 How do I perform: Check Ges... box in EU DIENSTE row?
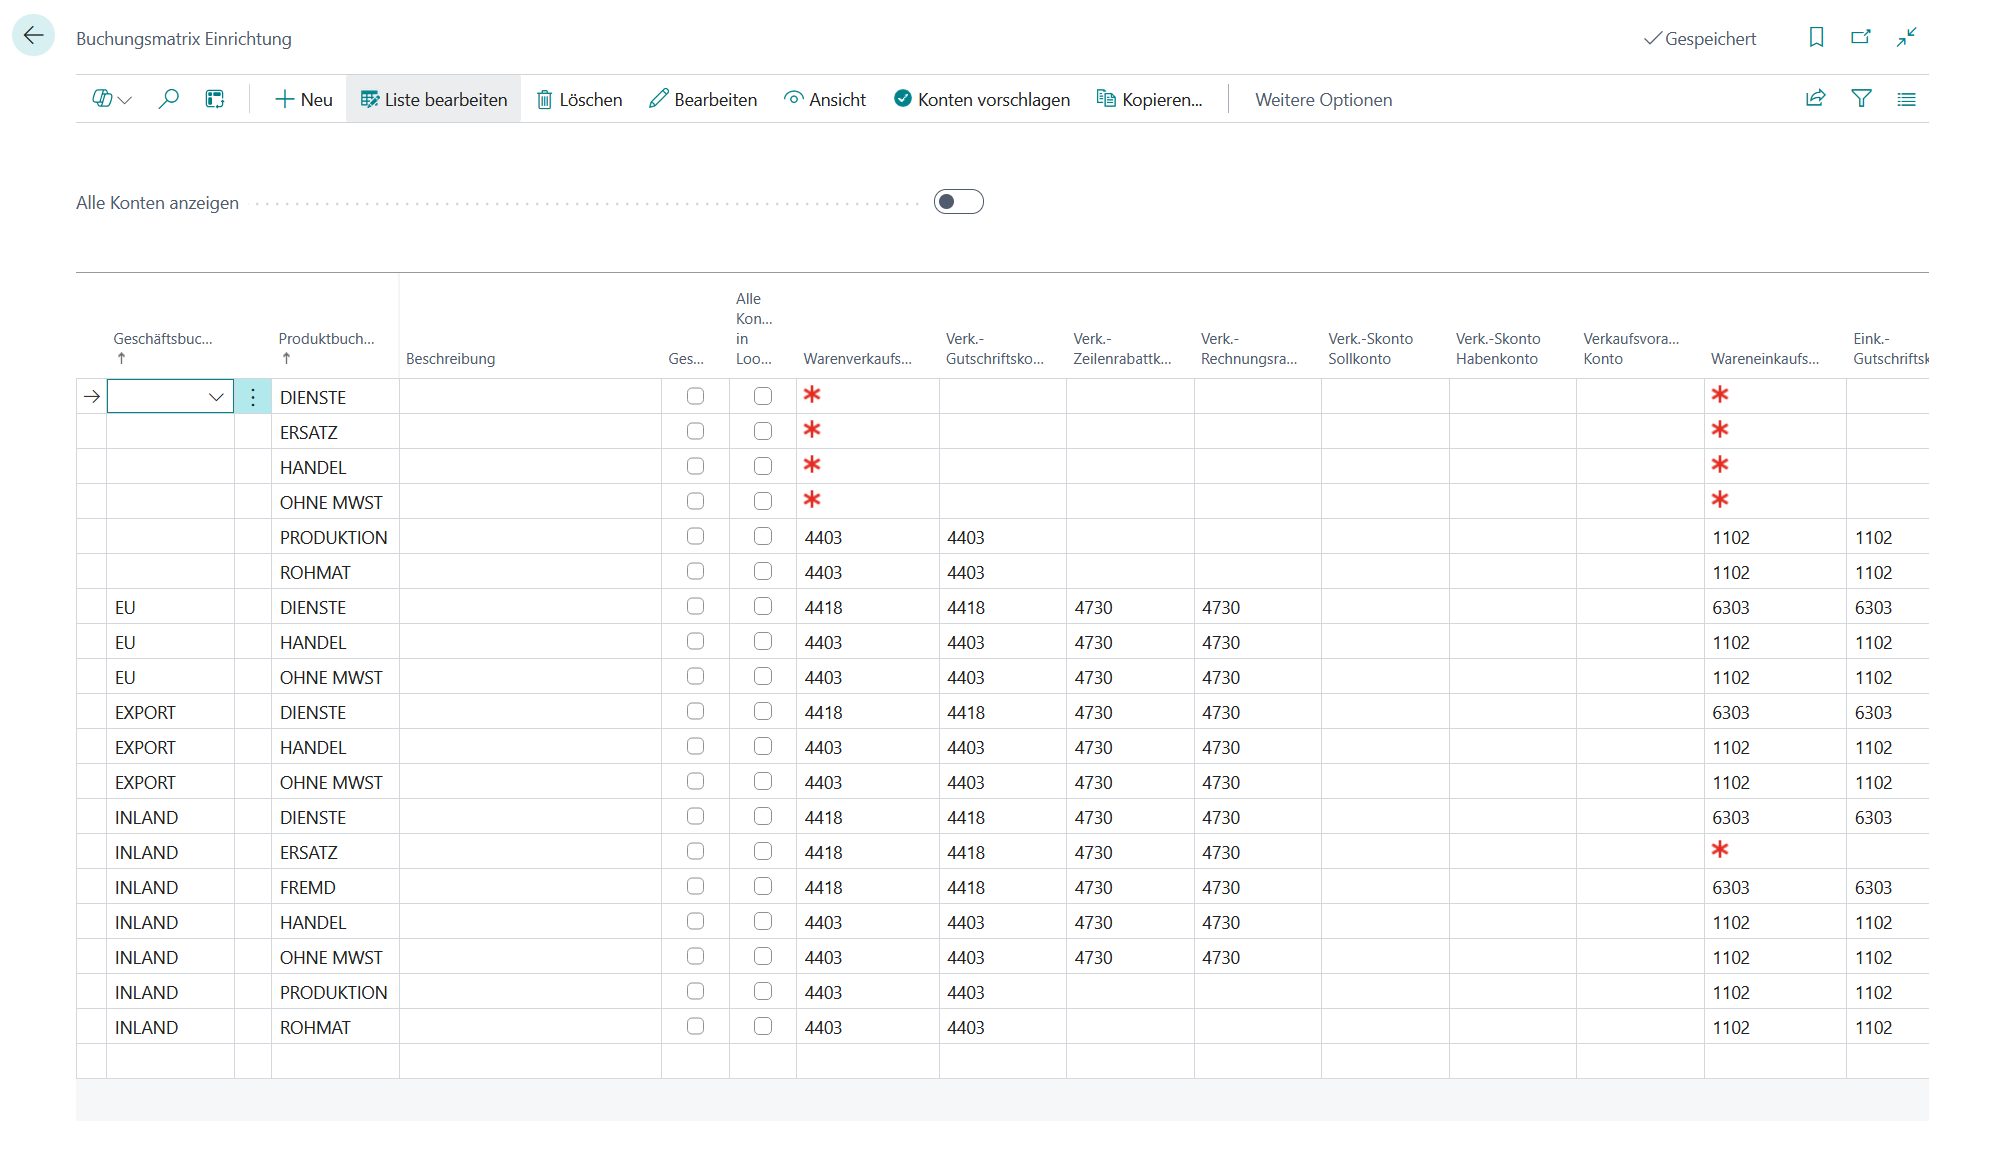coord(695,606)
